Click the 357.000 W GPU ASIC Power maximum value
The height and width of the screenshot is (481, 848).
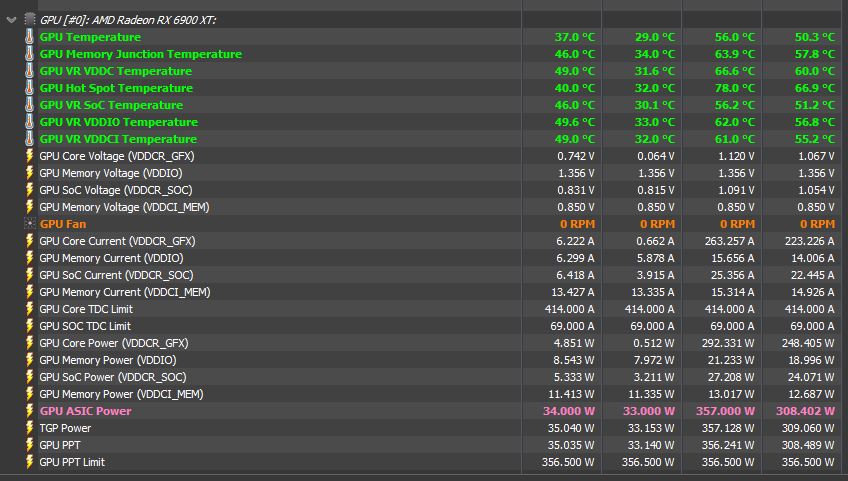725,411
